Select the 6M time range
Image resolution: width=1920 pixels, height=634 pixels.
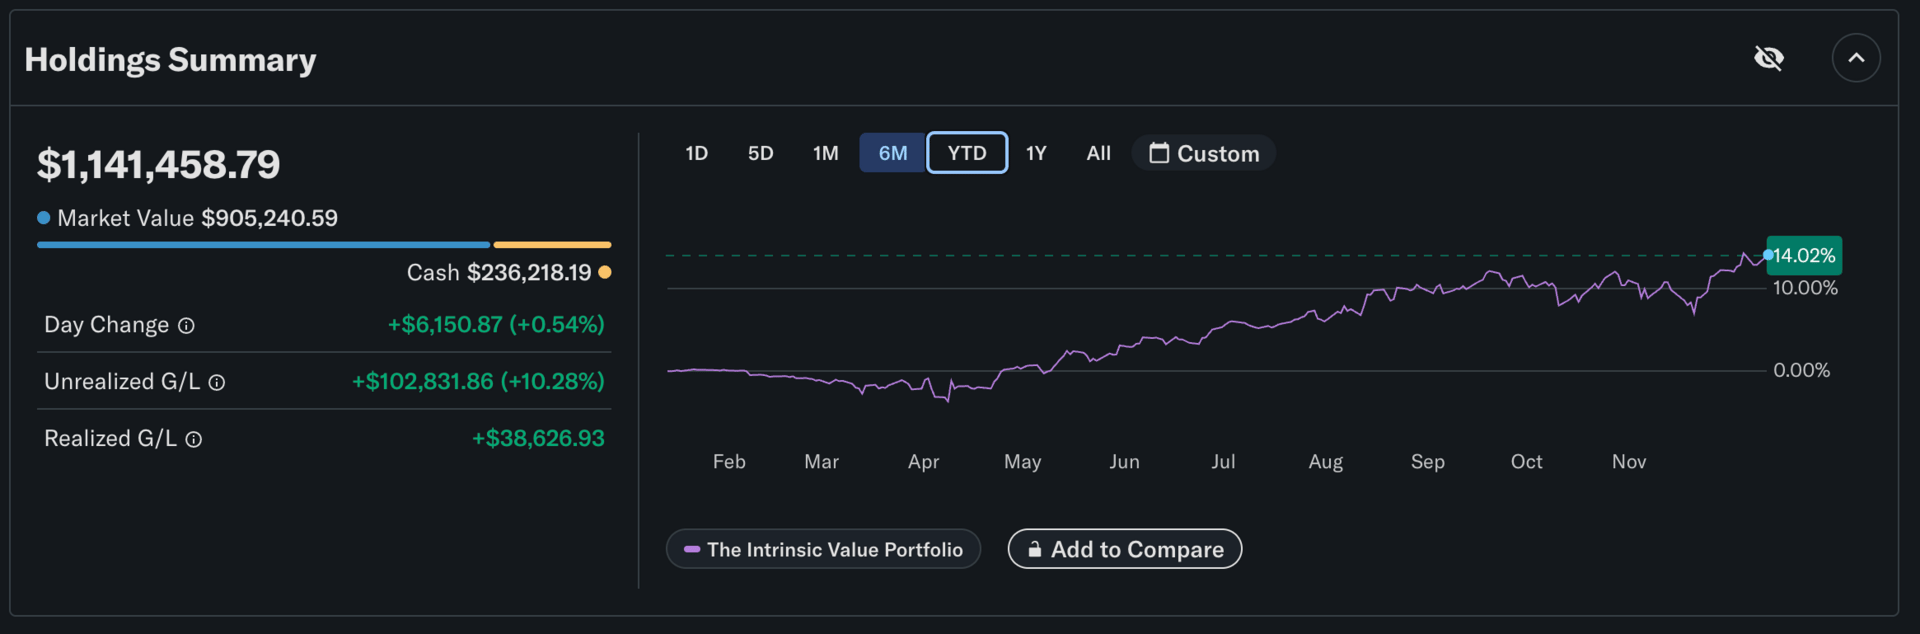tap(892, 153)
